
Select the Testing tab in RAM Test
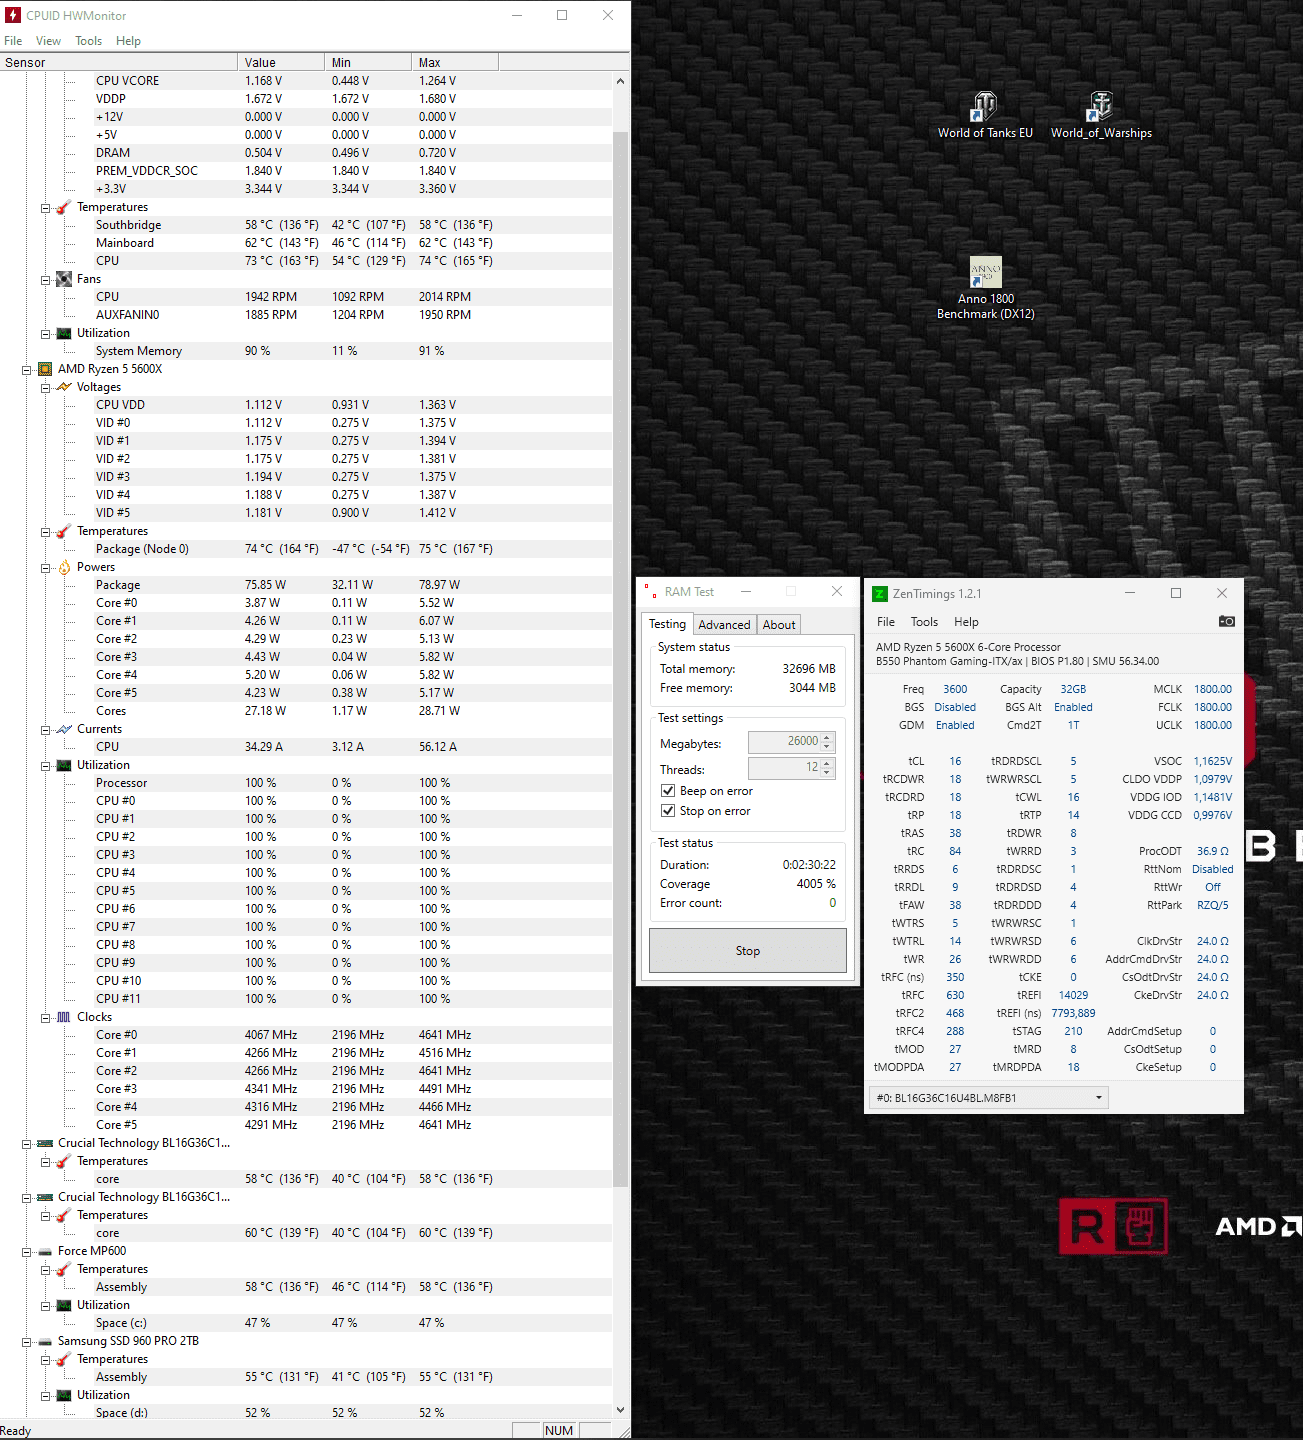point(667,623)
